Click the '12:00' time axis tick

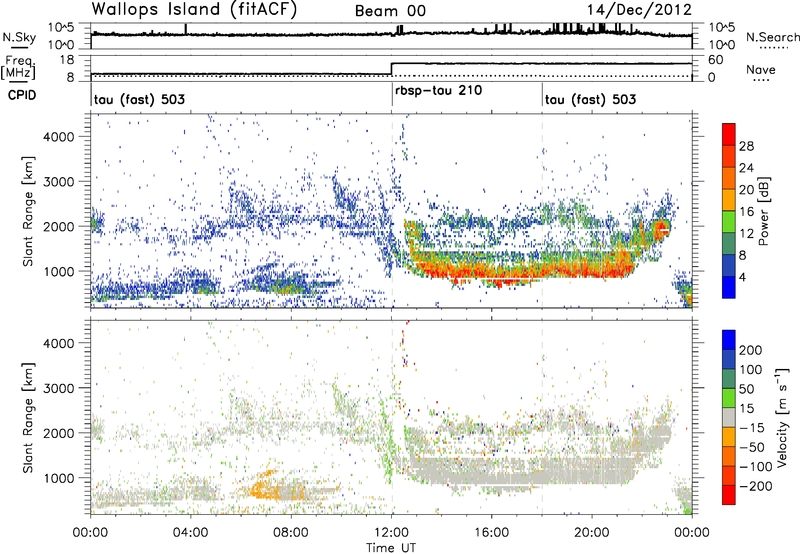point(391,533)
